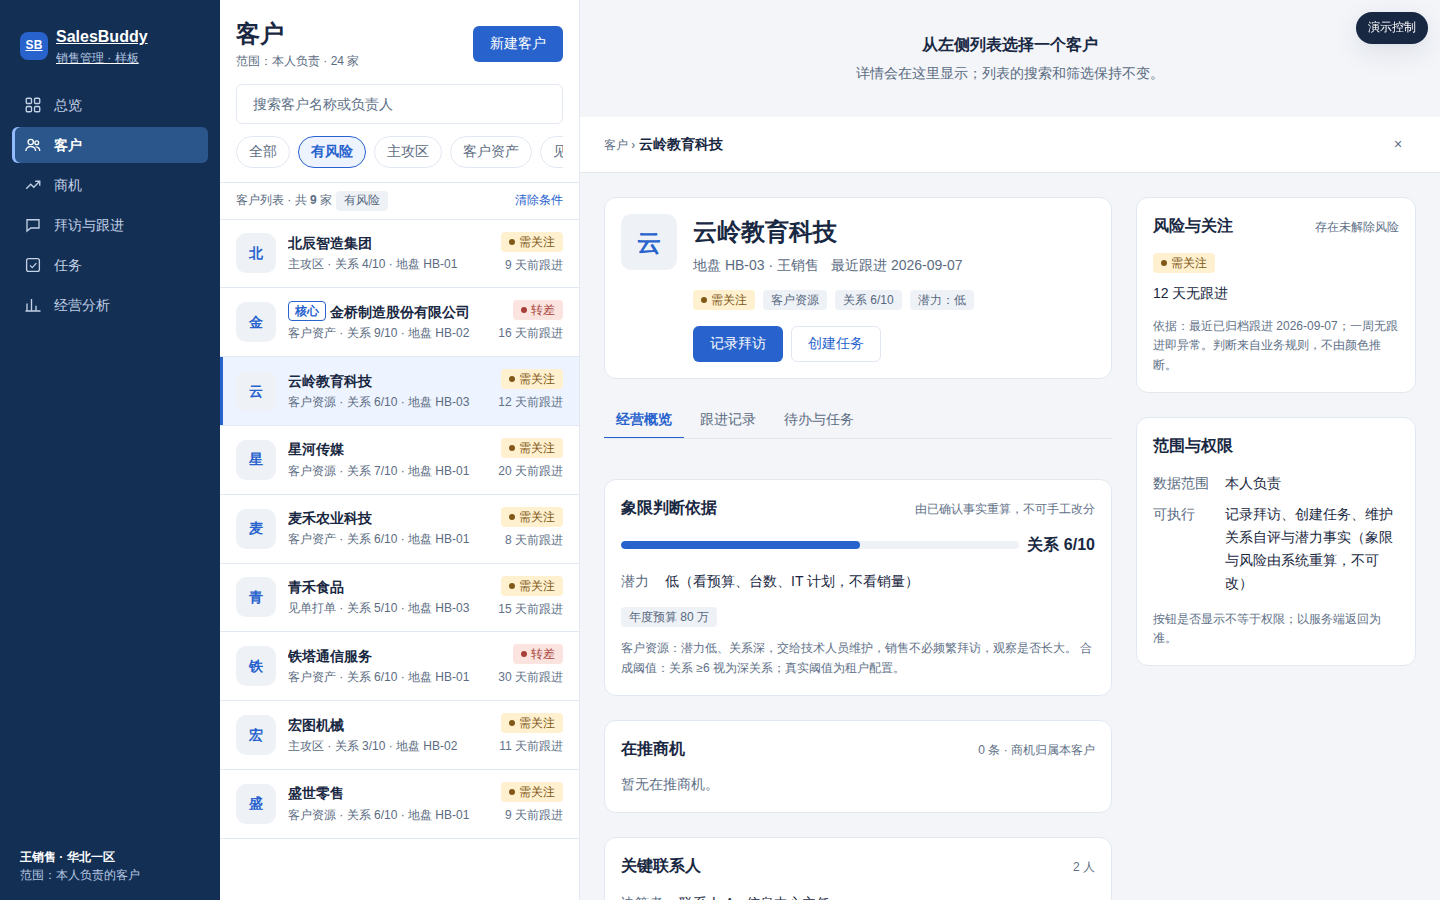Select the 客户资产 filter chip

pos(491,152)
